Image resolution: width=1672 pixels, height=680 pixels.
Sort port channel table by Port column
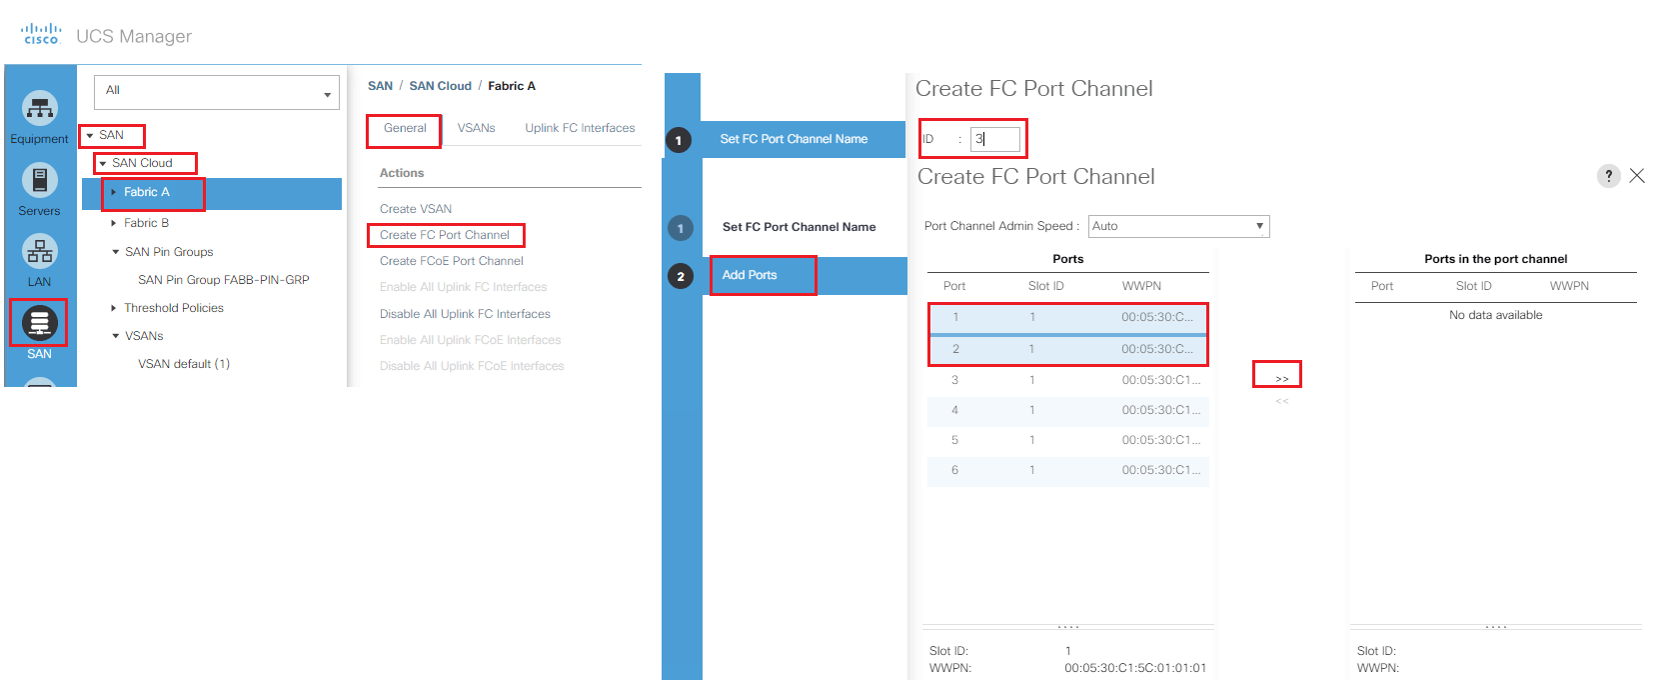1382,286
